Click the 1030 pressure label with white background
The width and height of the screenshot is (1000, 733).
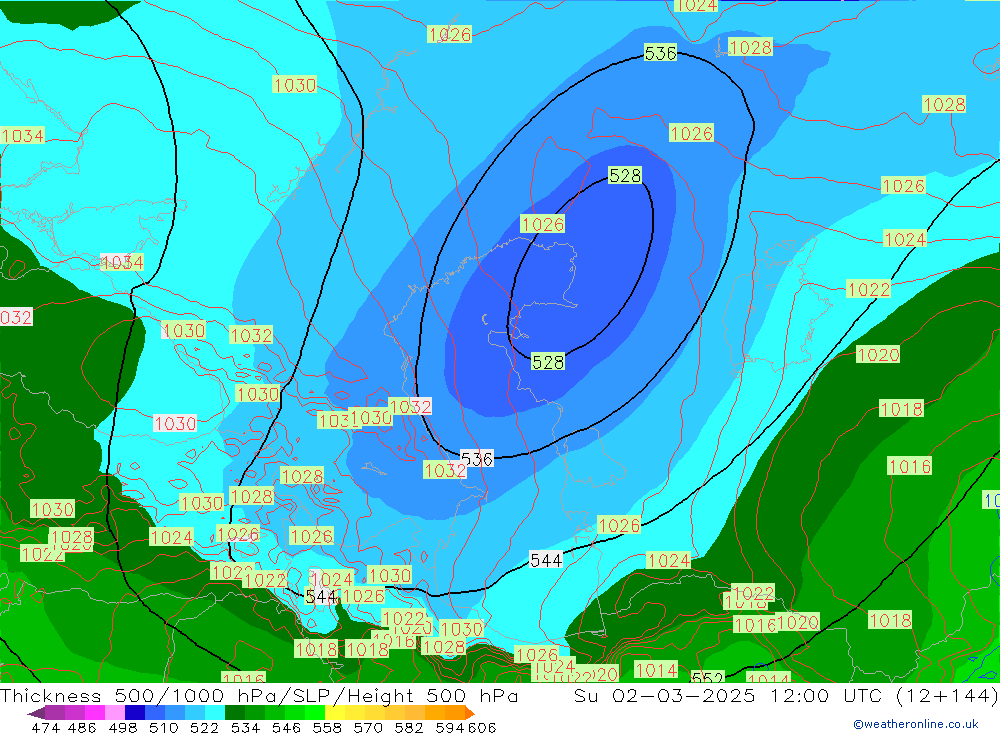click(175, 423)
